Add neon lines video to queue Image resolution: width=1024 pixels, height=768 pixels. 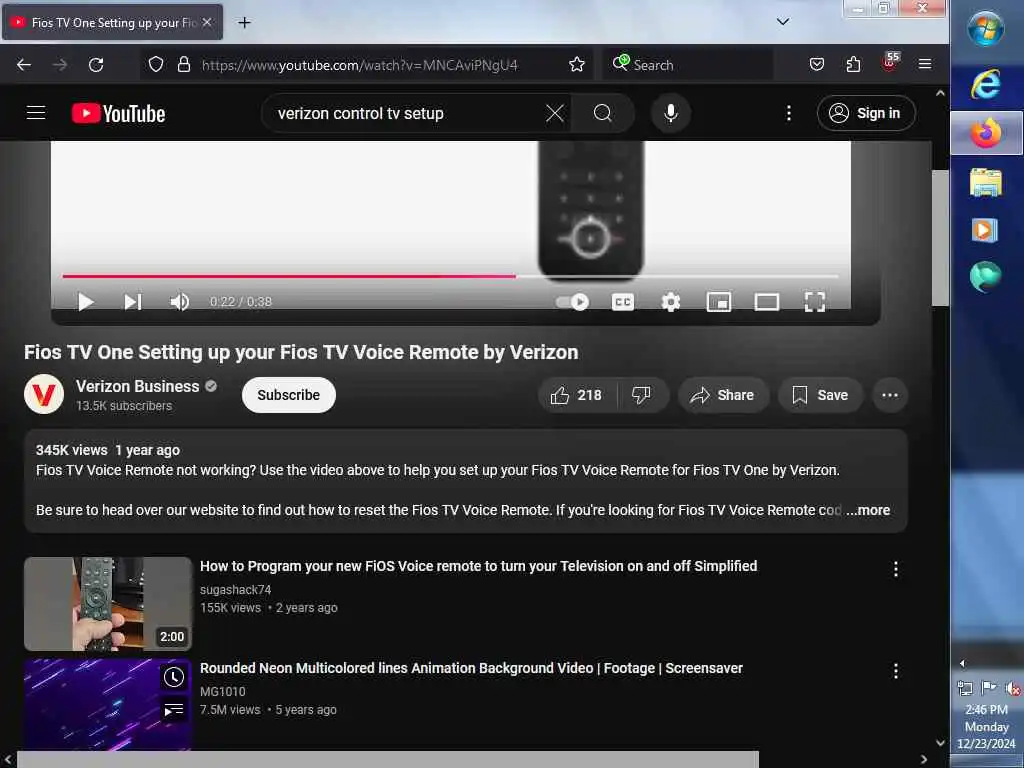(174, 709)
